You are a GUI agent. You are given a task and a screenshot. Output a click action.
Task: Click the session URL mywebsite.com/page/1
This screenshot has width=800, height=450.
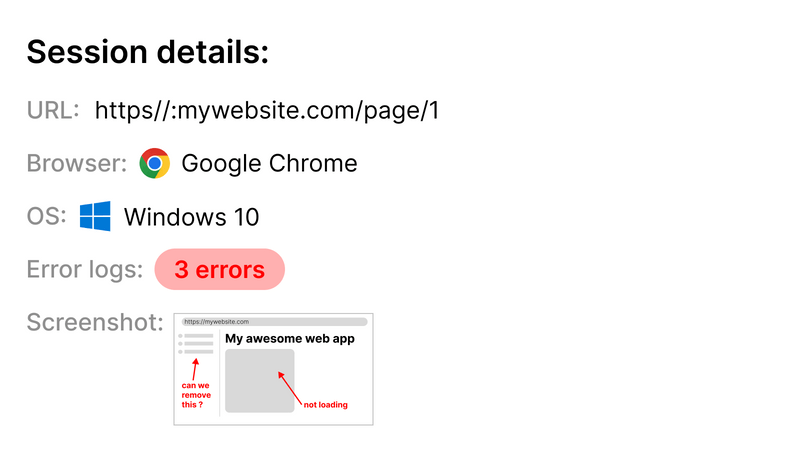click(x=266, y=110)
